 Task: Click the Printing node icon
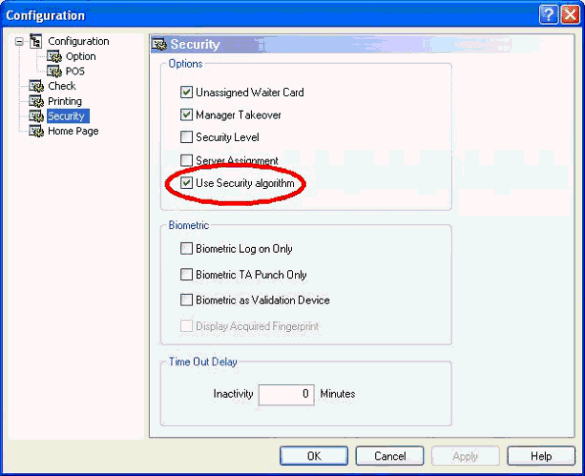[37, 101]
